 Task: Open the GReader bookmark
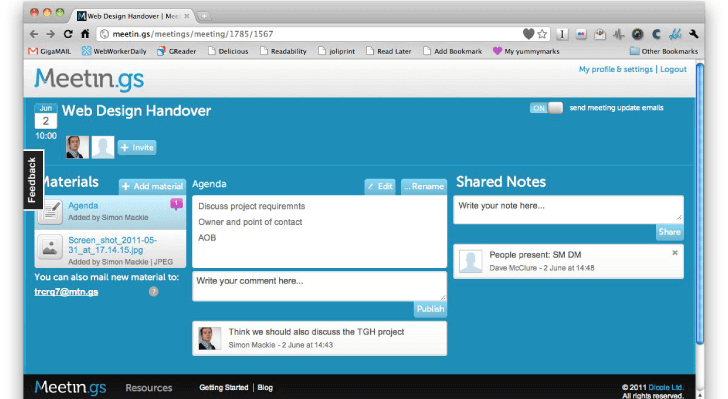(176, 51)
